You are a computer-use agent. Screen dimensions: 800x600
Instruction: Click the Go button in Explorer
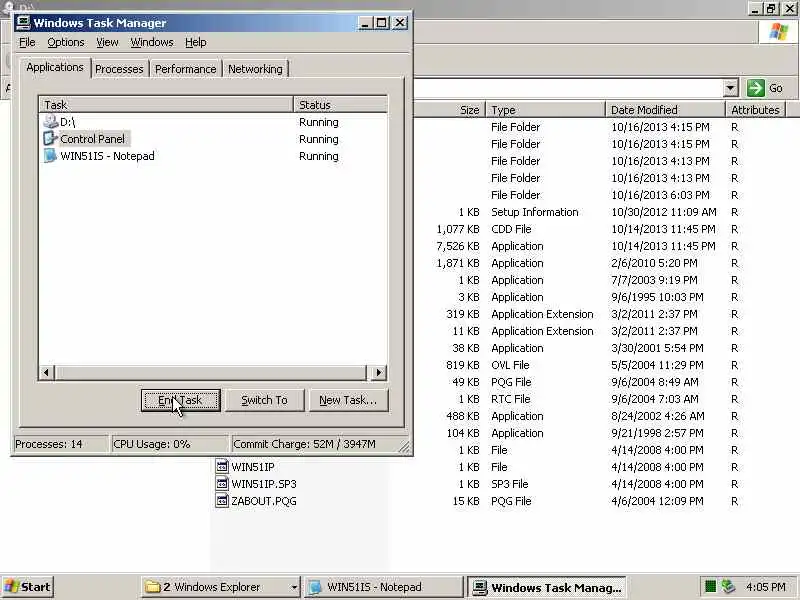[x=765, y=88]
